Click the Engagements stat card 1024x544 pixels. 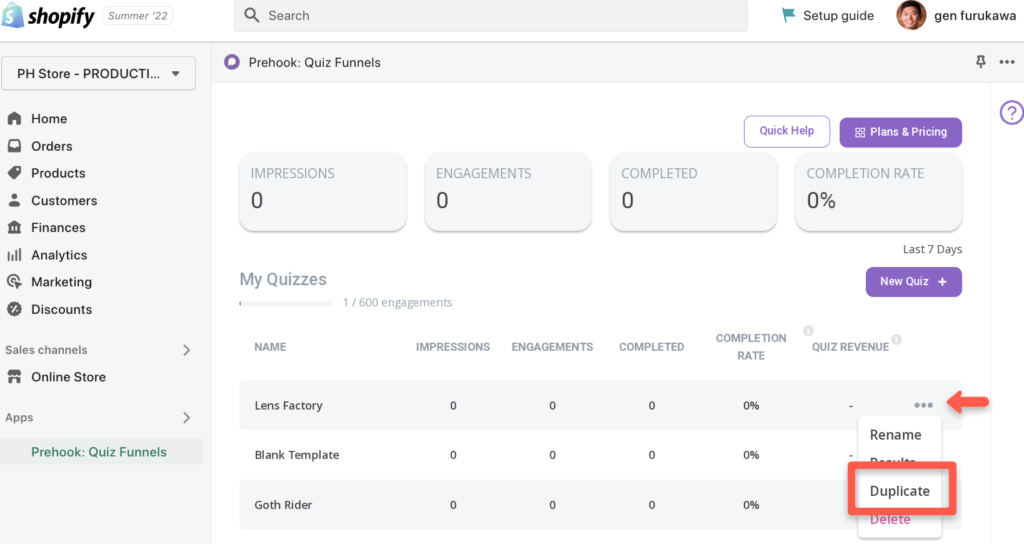[508, 191]
